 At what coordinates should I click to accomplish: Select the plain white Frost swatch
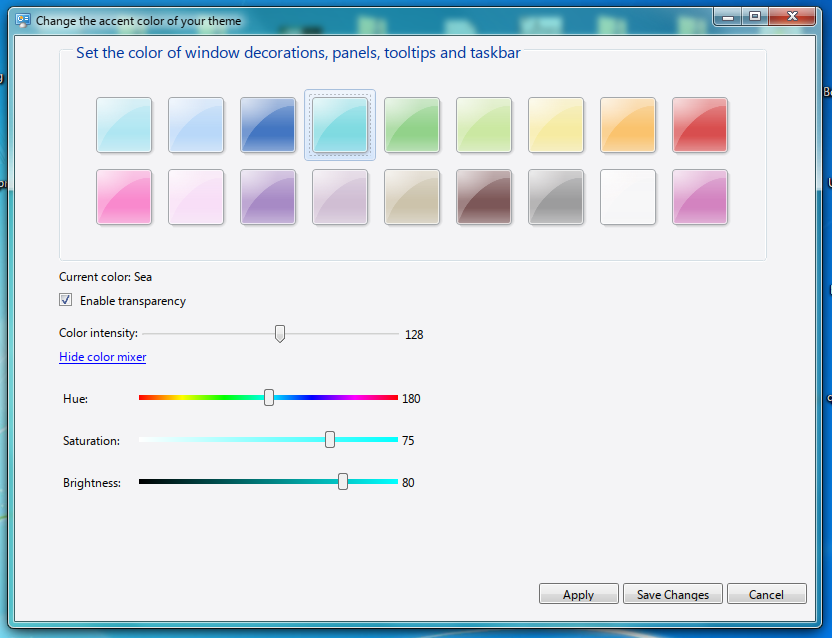coord(628,197)
